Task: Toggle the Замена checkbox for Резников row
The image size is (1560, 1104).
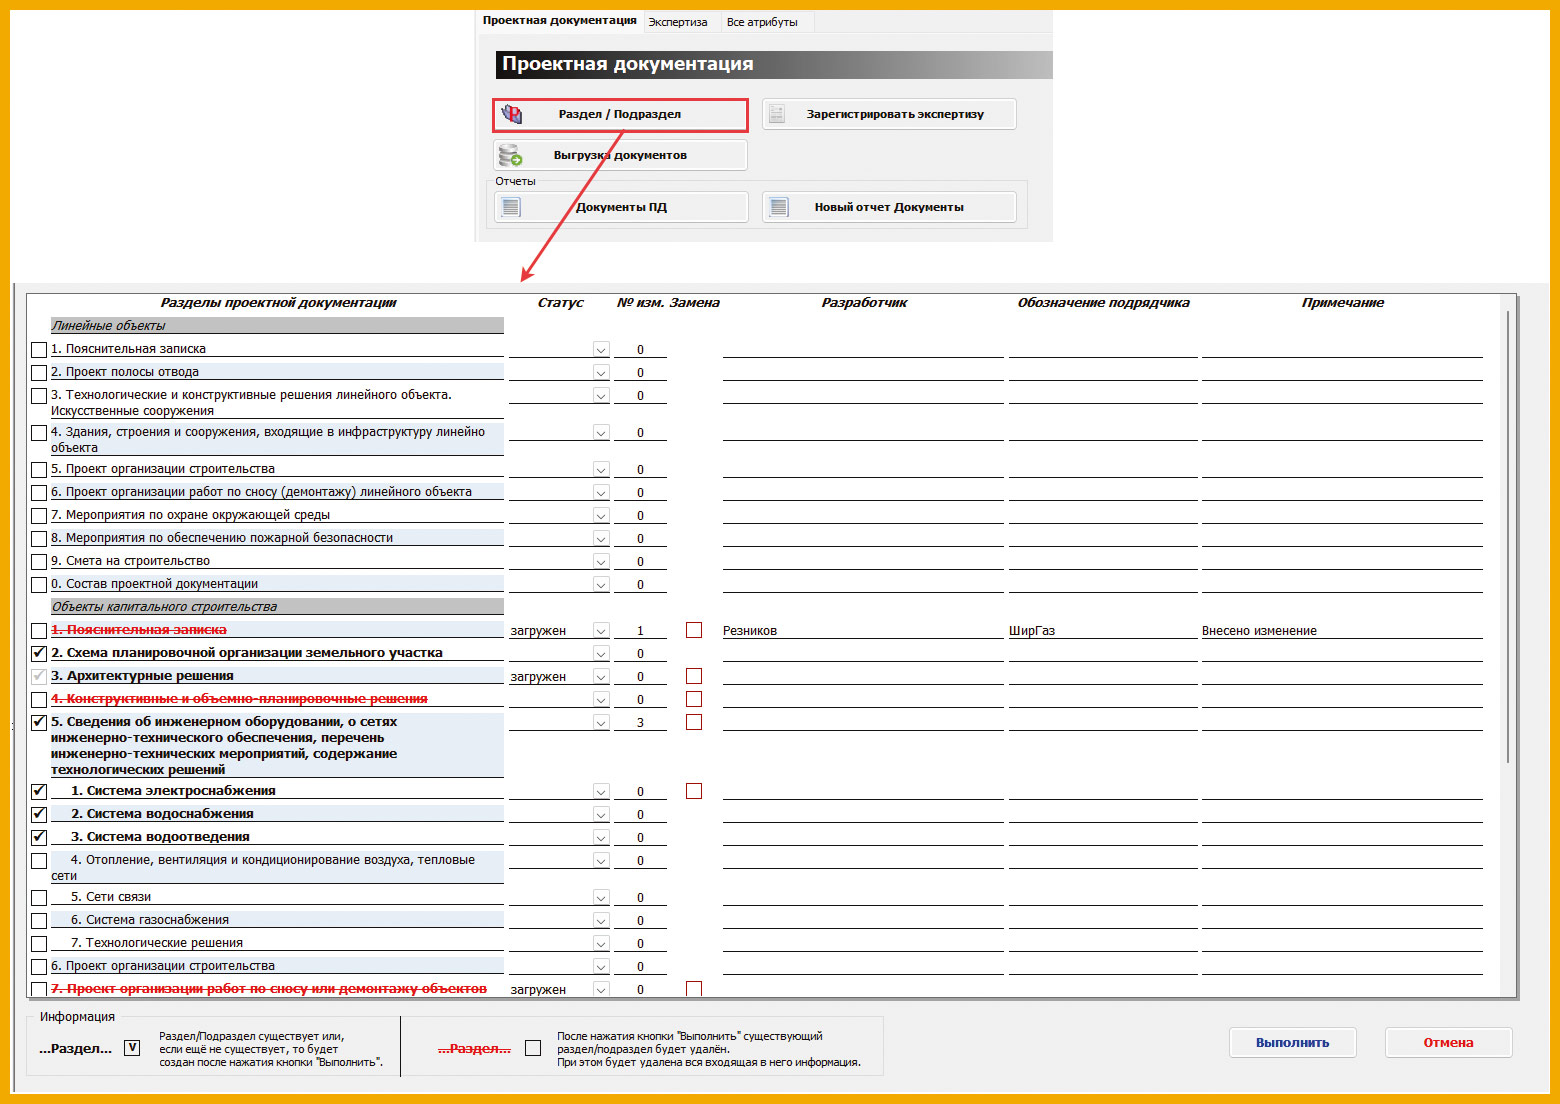Action: pos(694,630)
